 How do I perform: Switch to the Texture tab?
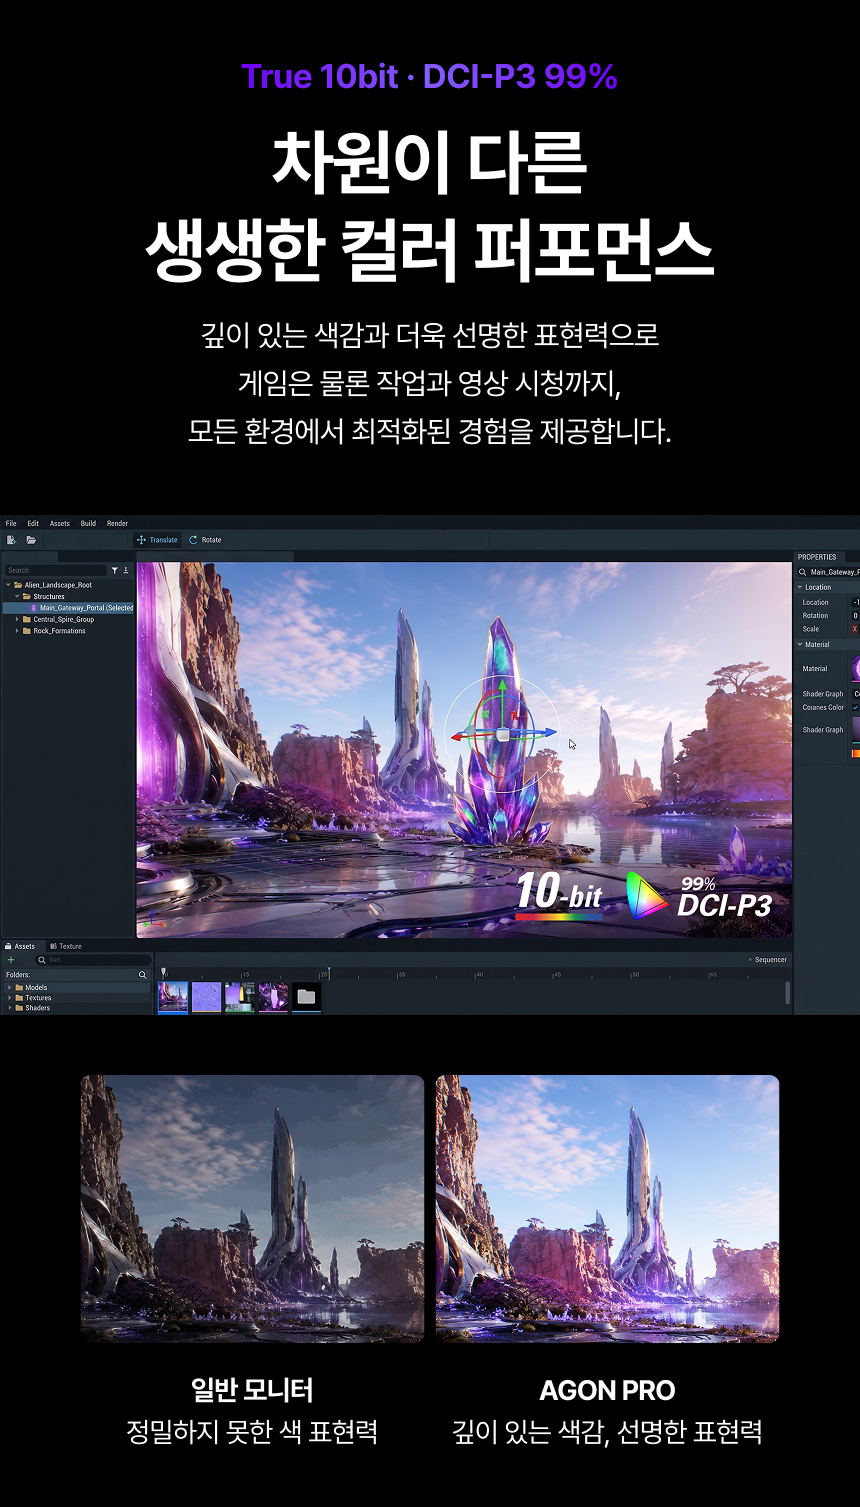point(66,946)
